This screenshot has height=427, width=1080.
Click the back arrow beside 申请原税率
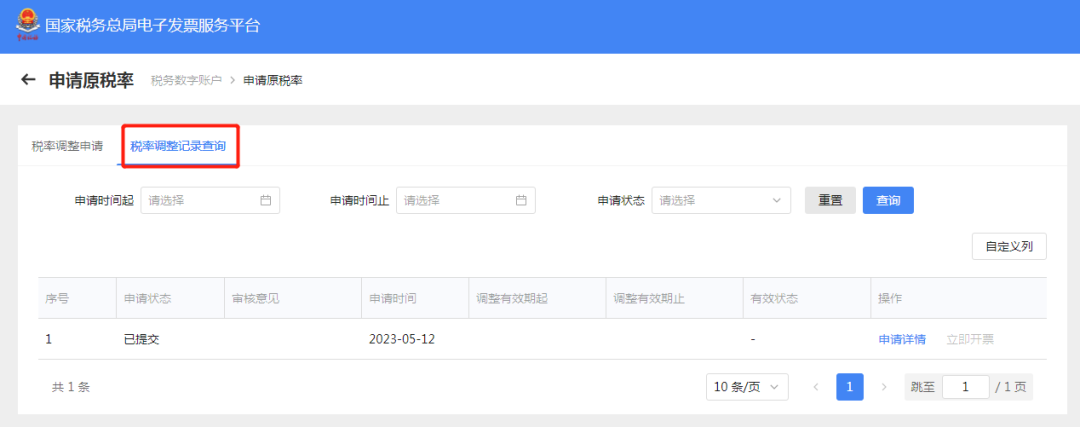click(x=28, y=80)
